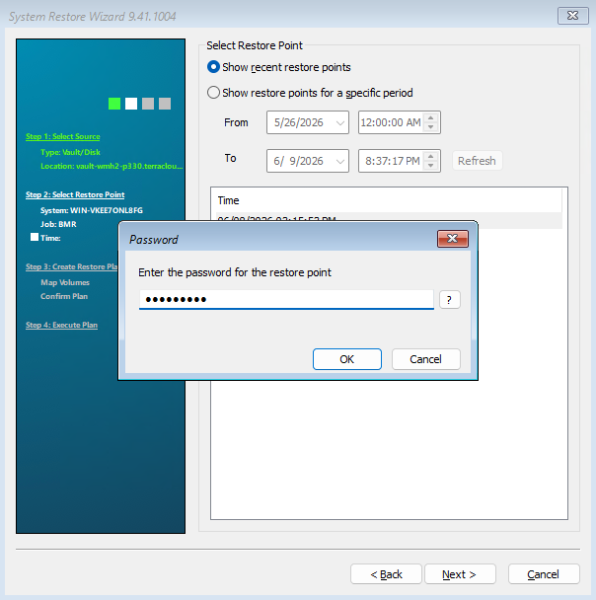Select Show recent restore points option

[x=279, y=67]
